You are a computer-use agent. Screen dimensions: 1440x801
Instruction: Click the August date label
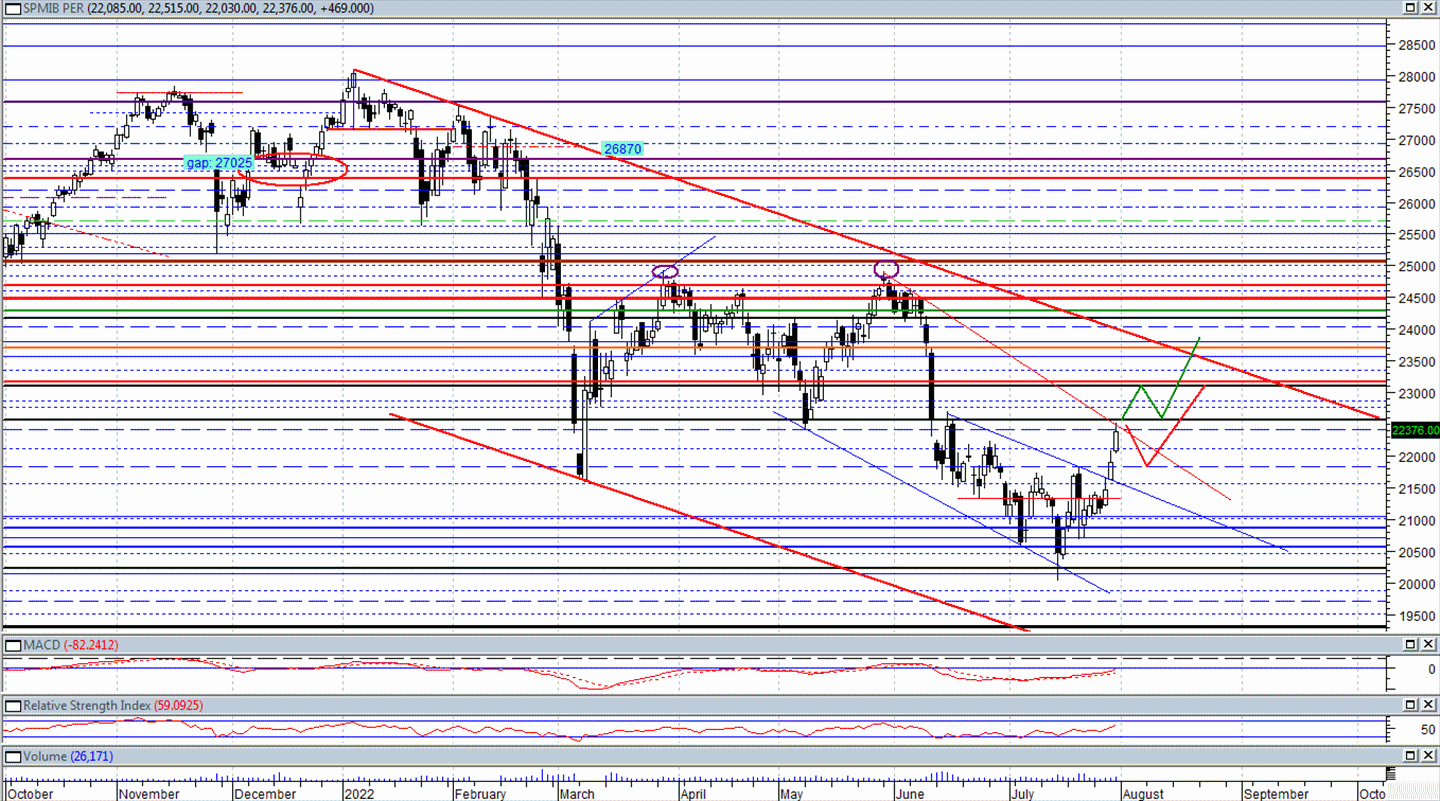1143,794
